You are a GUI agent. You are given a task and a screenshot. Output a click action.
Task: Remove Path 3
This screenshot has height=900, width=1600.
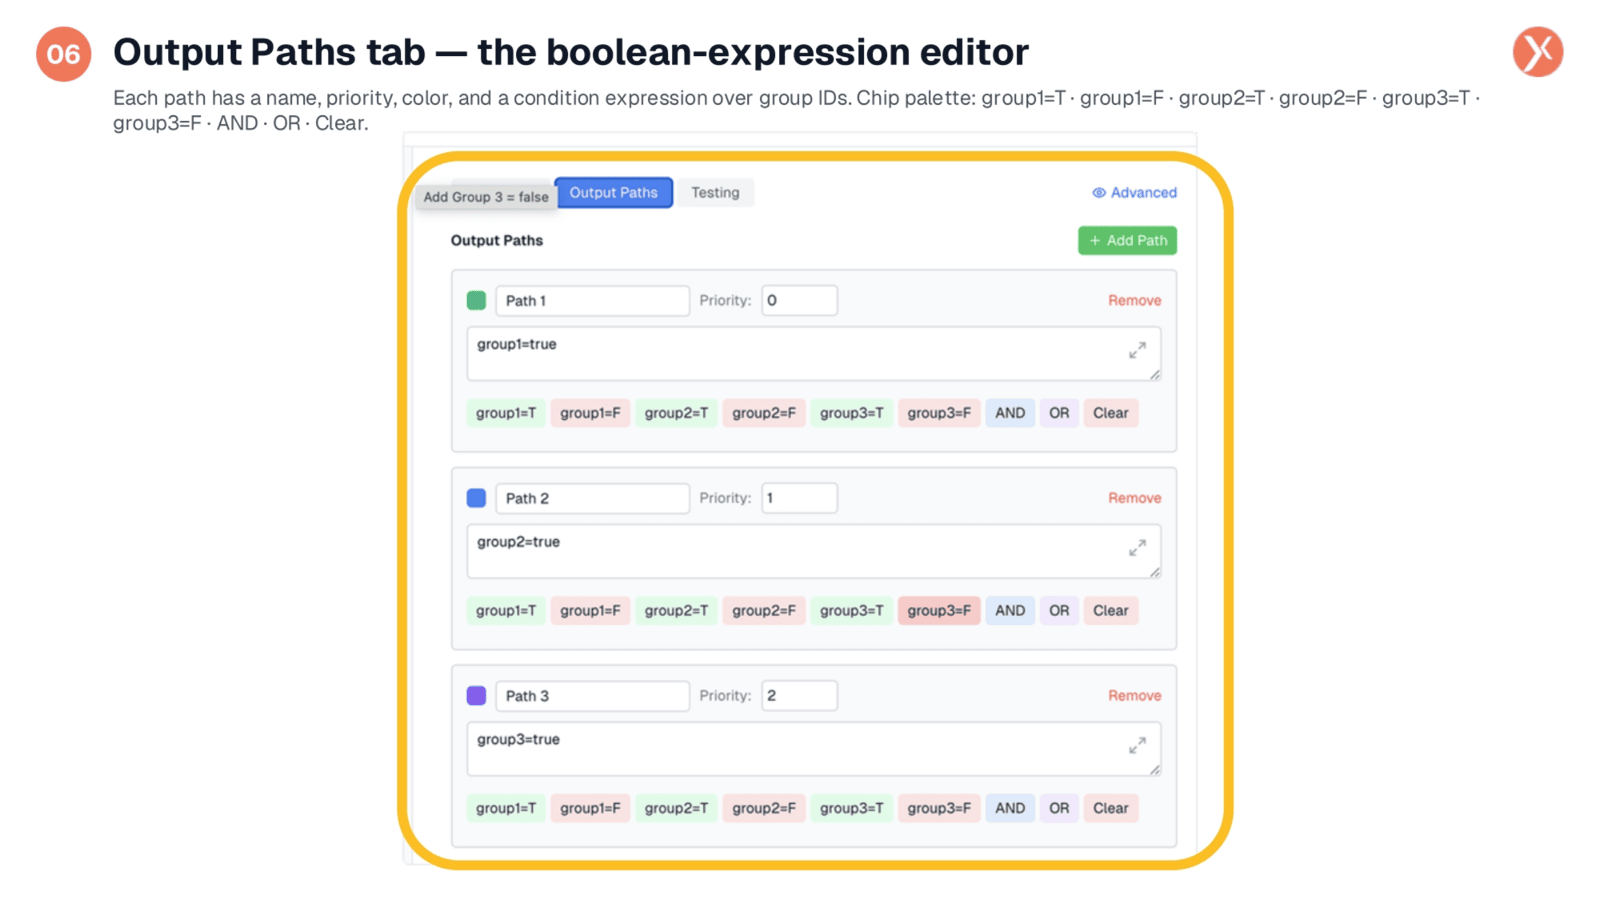coord(1134,695)
